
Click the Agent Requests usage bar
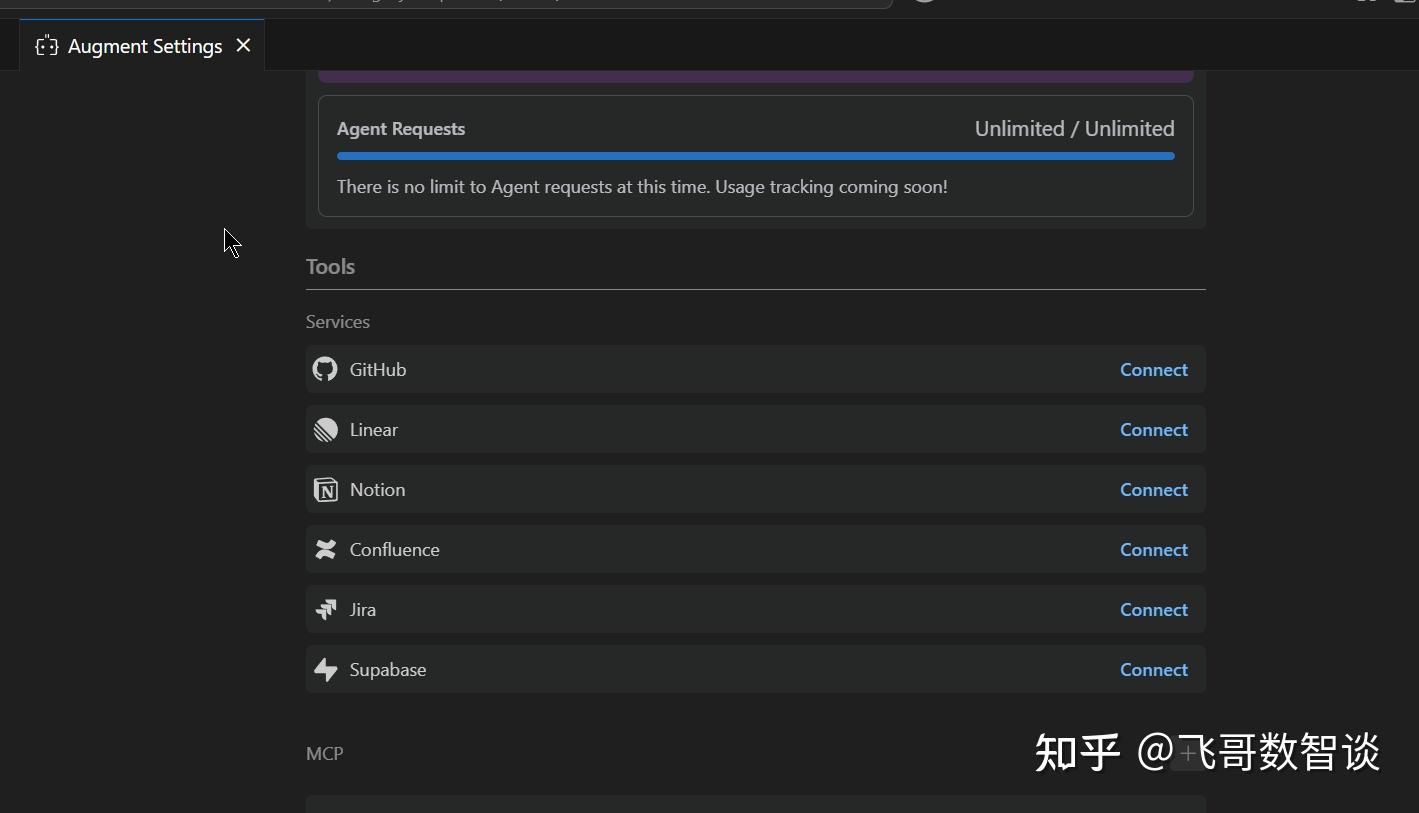pyautogui.click(x=755, y=156)
